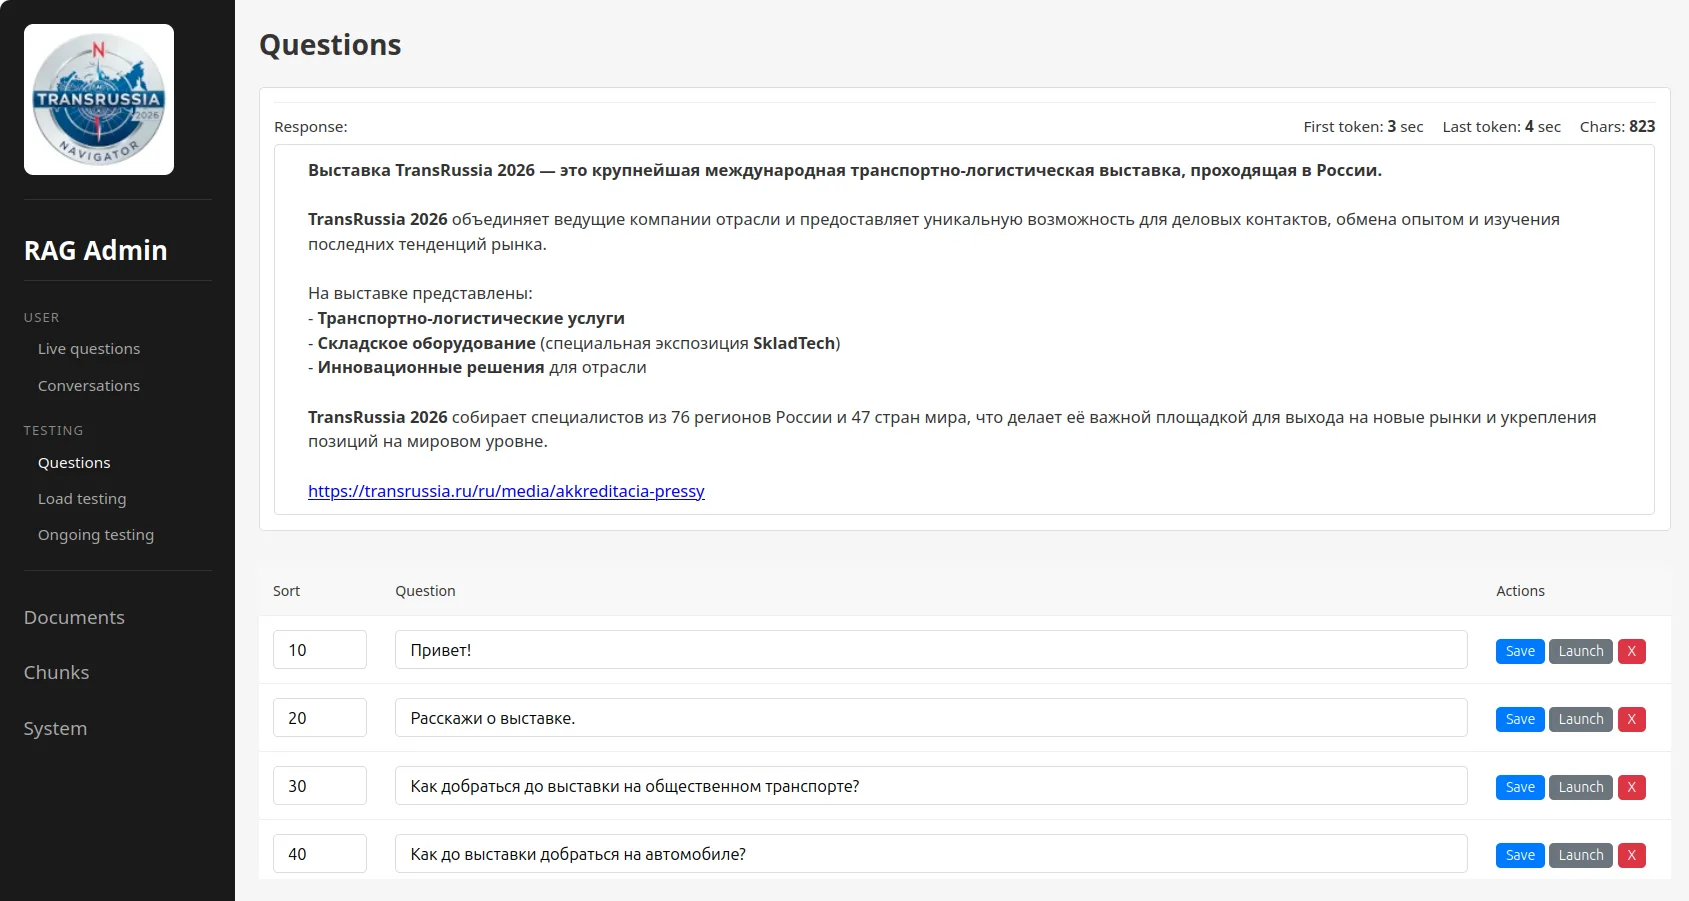Select Questions under Testing

click(x=74, y=463)
